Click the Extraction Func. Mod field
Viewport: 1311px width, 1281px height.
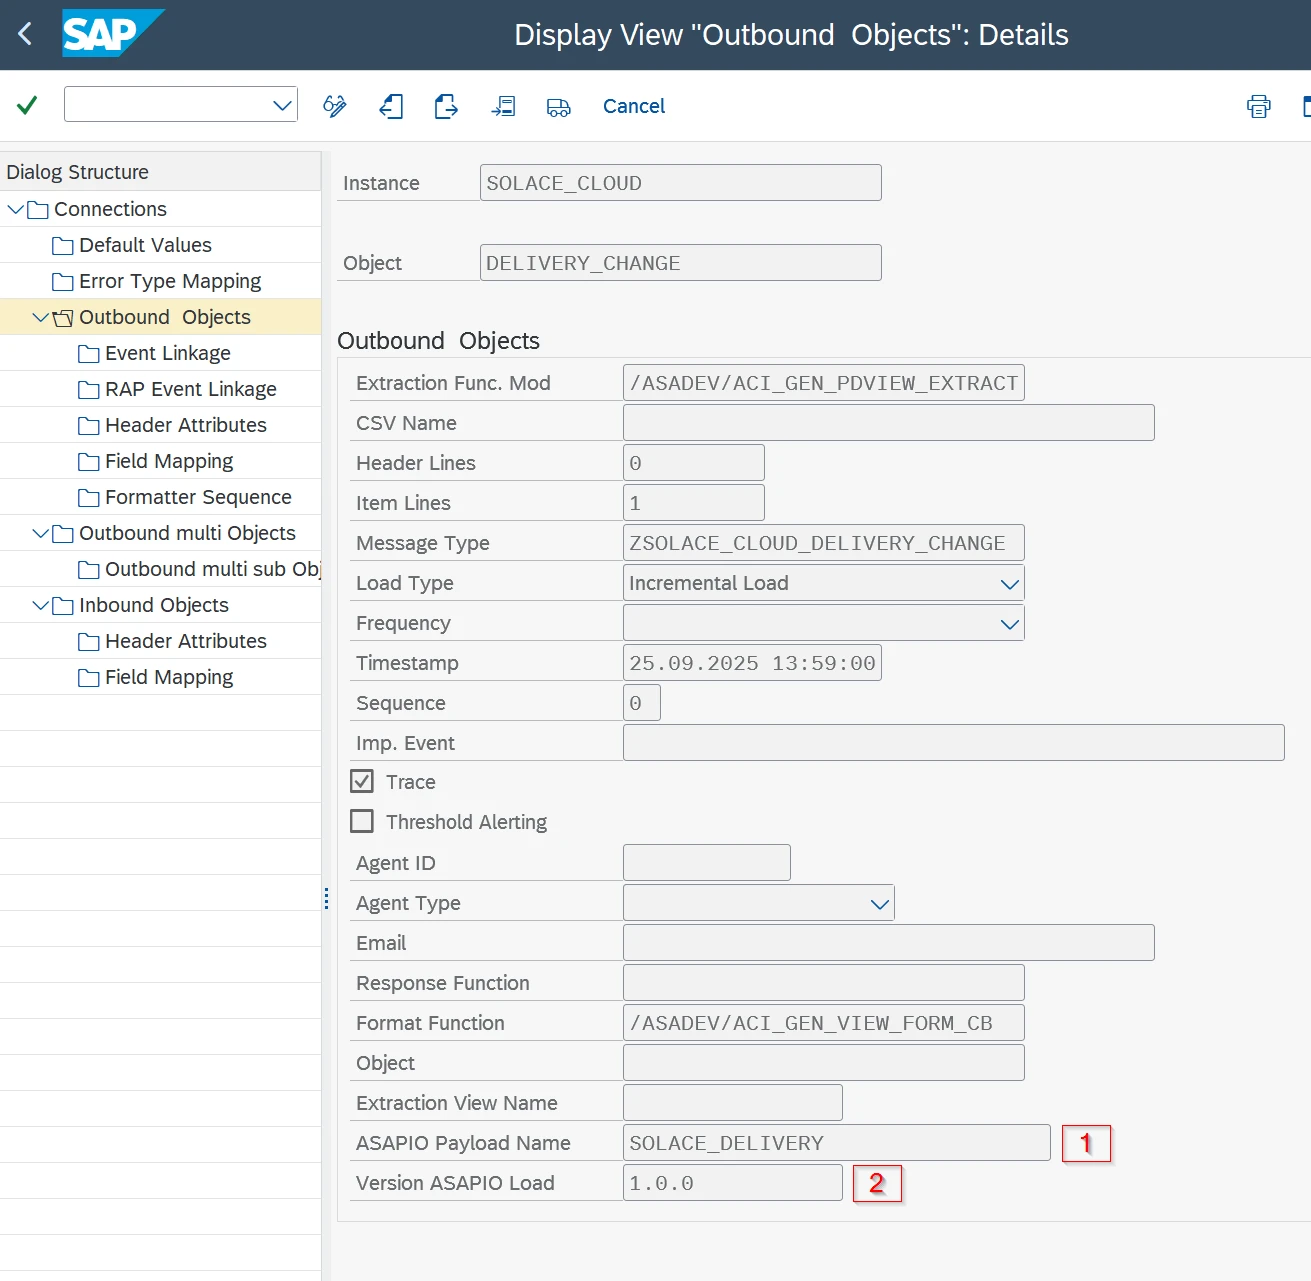coord(824,383)
